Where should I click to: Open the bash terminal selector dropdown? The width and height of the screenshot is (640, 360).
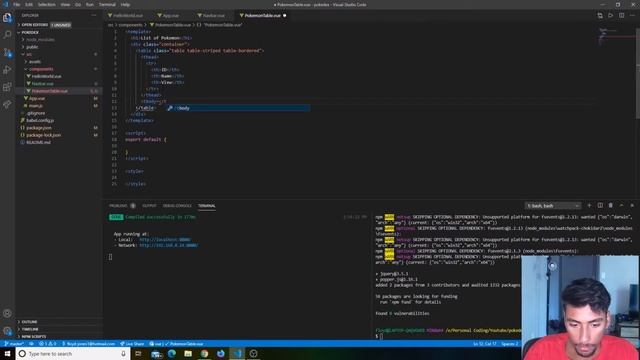[x=553, y=206]
